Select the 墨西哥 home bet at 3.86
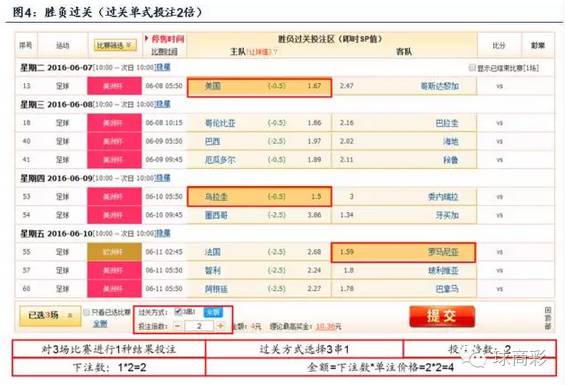 [x=259, y=215]
